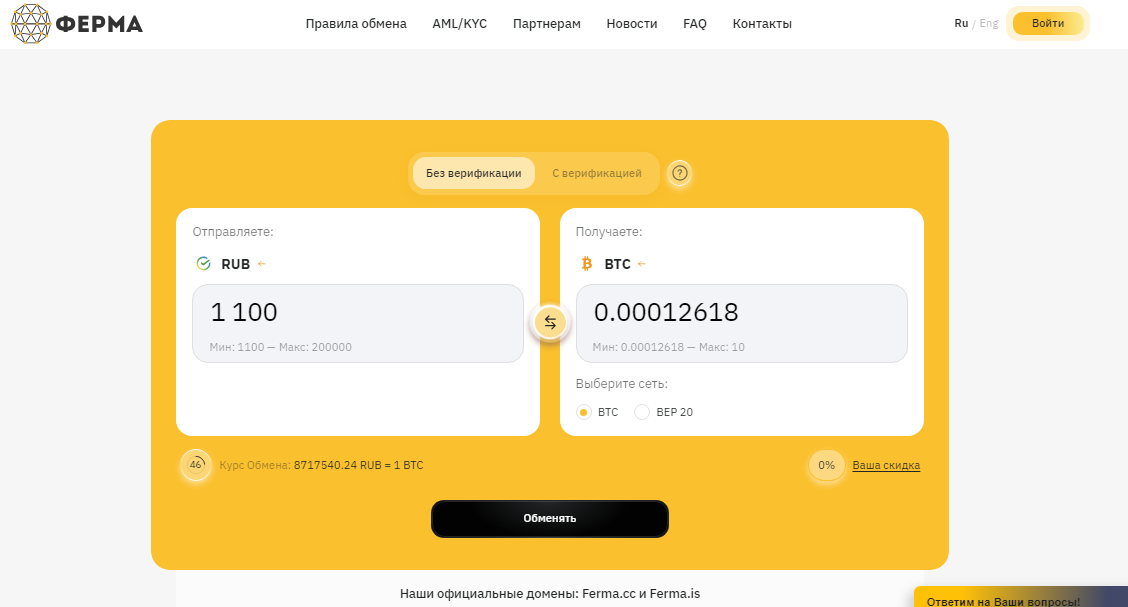
Task: Open the AML/KYC page
Action: click(460, 24)
